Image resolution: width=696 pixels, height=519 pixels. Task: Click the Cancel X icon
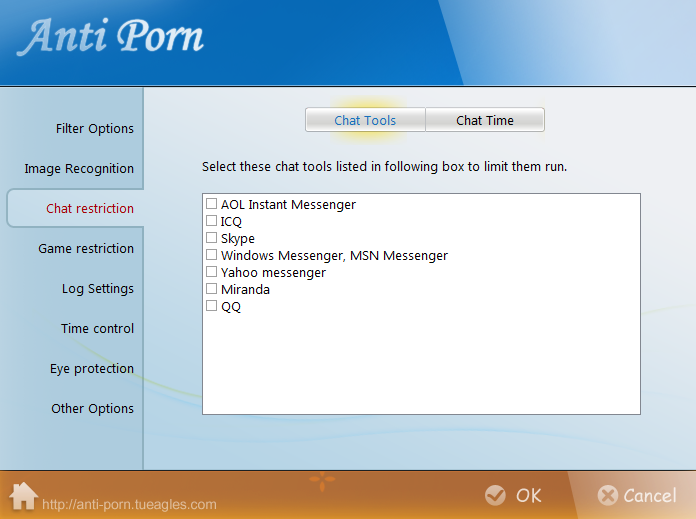click(607, 495)
